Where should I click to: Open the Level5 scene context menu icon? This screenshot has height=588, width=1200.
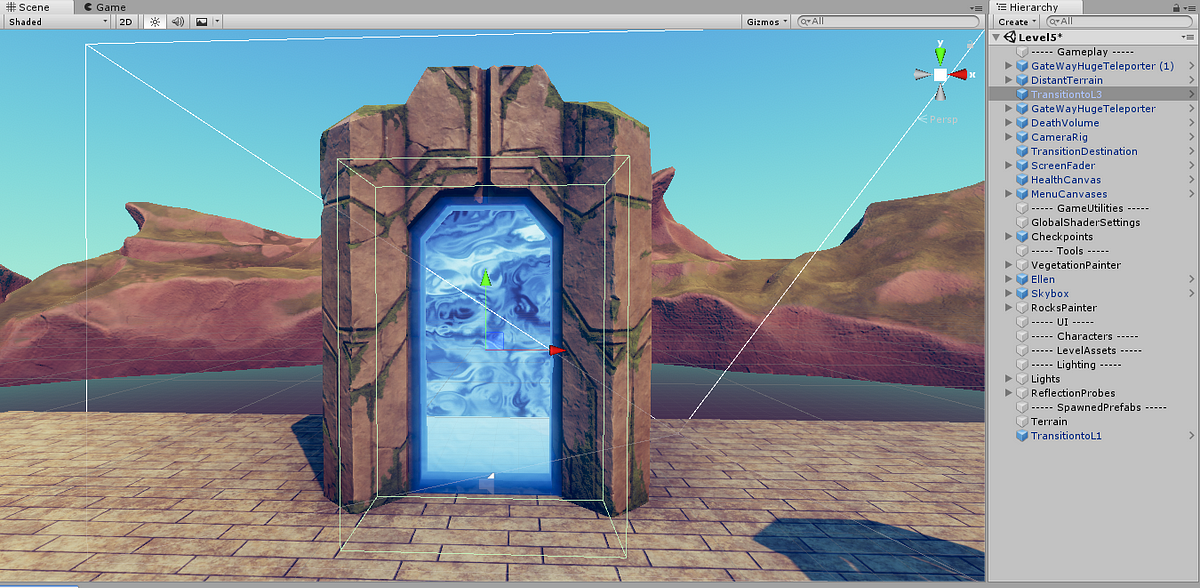[1190, 37]
